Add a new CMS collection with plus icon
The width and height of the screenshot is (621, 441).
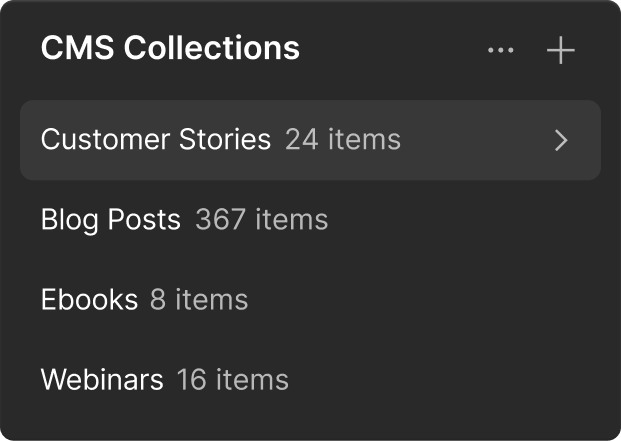point(561,50)
